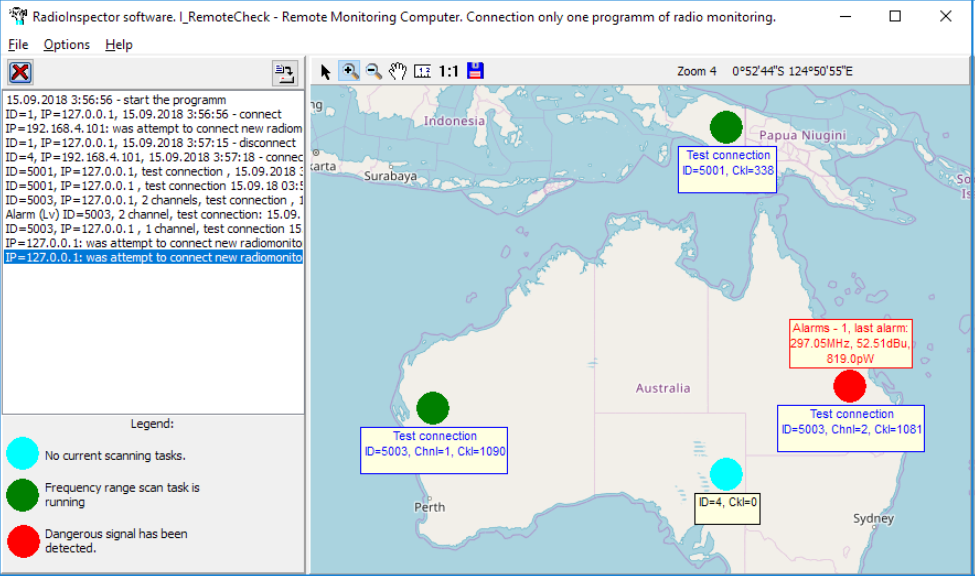
Task: Click the cyan legend circle for no scanning tasks
Action: coord(22,453)
